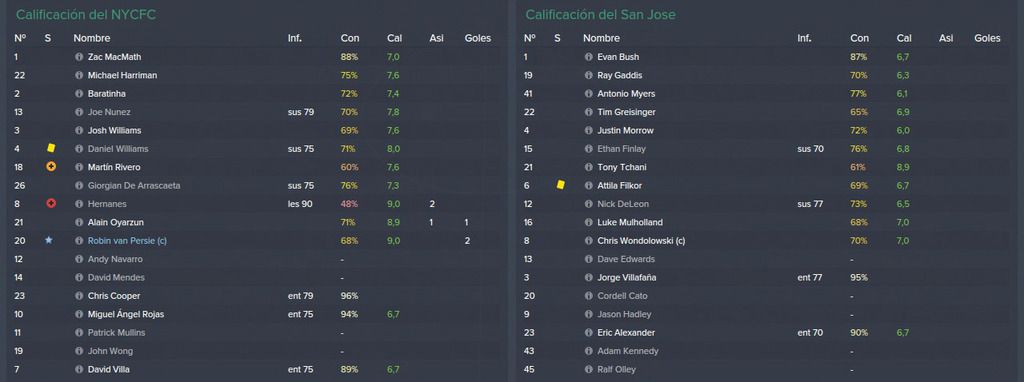Screen dimensions: 1024x382
Task: Click the Calificación del NYCFC title
Action: point(86,14)
